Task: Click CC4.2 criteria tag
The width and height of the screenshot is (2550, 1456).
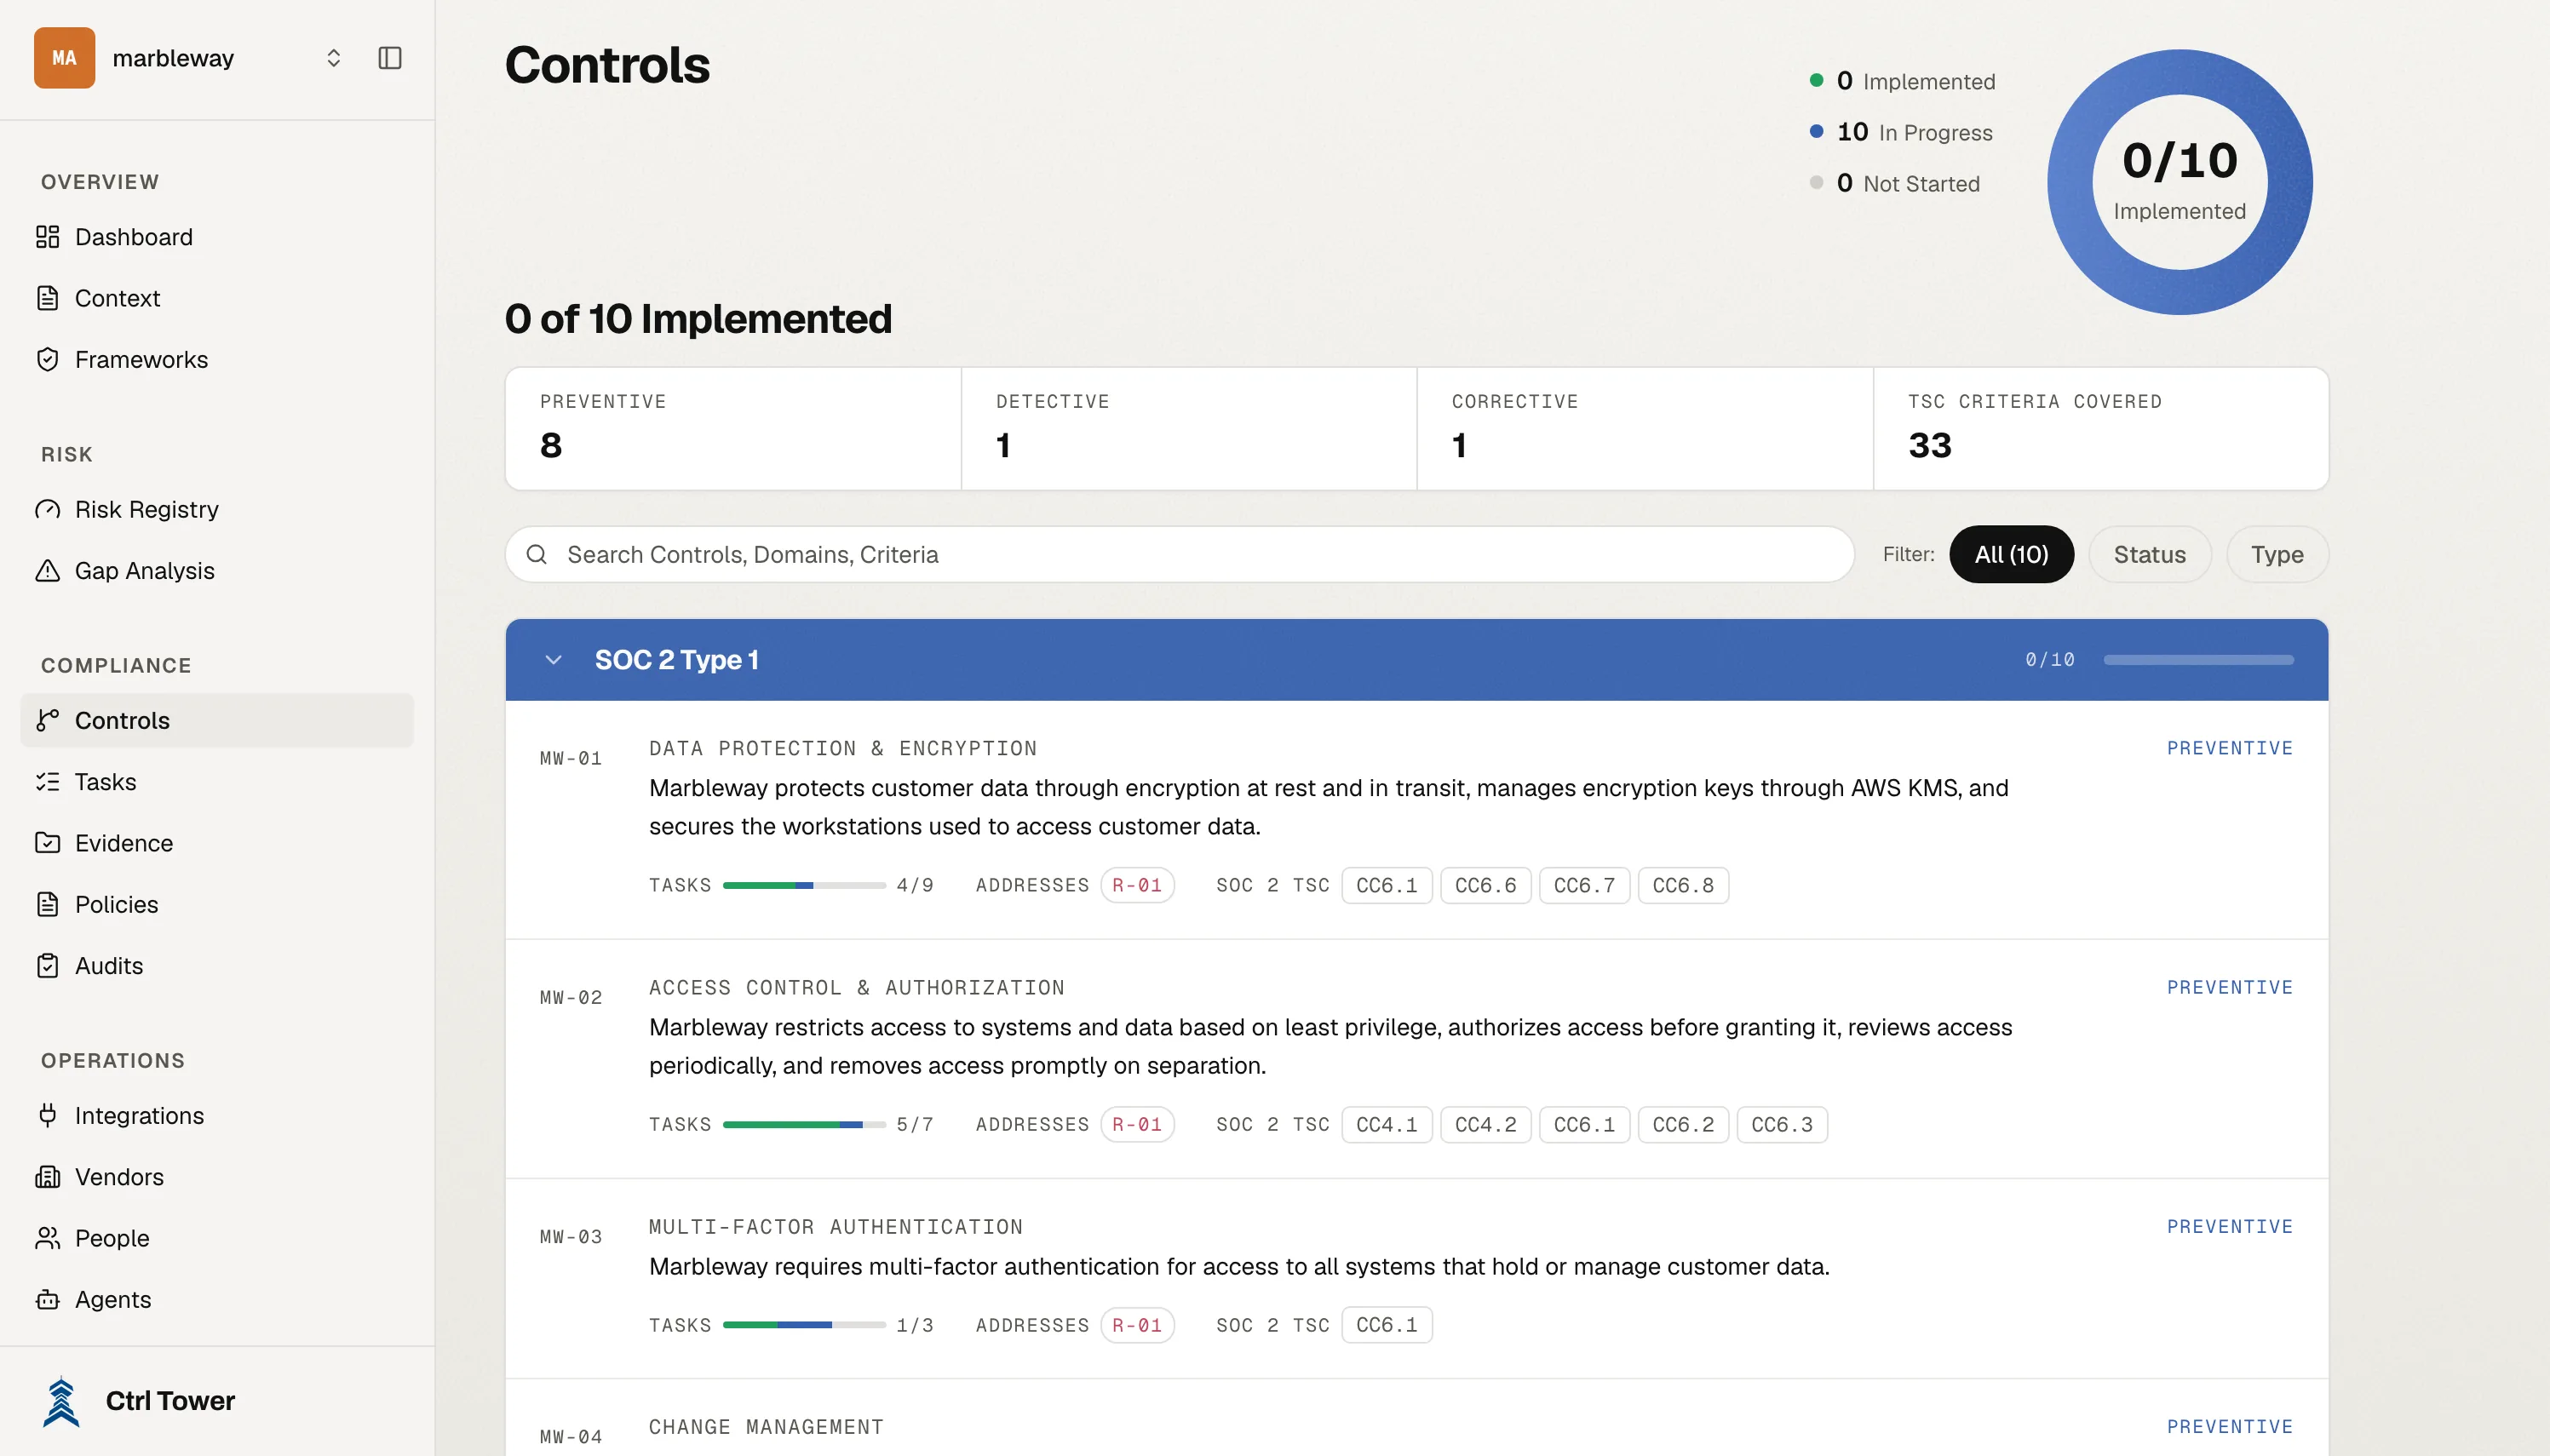Action: point(1485,1124)
